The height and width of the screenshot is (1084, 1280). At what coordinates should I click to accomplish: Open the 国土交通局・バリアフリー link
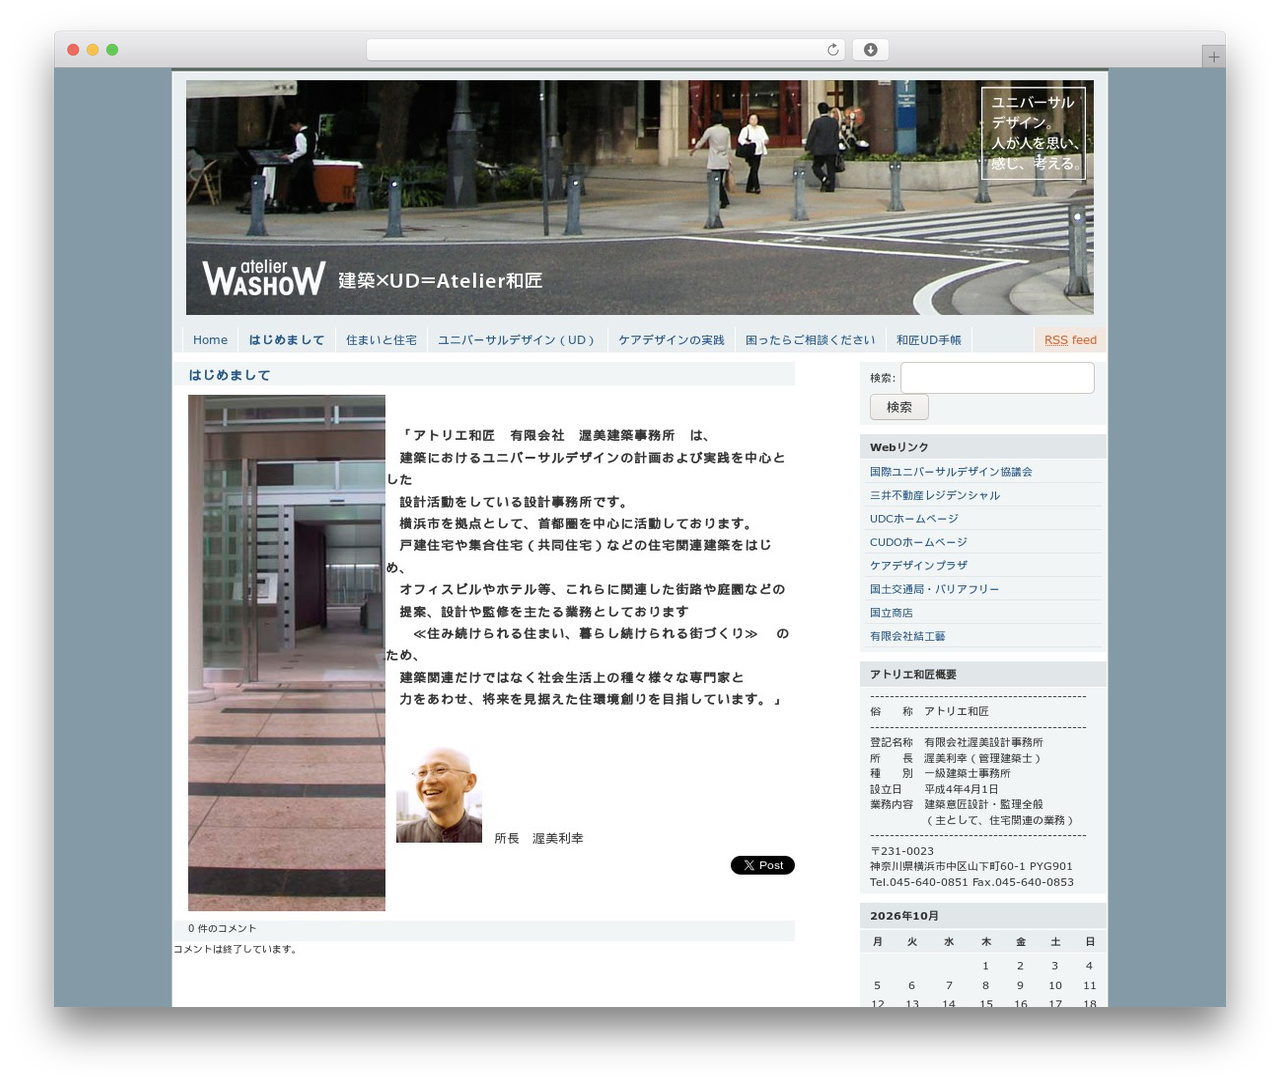pyautogui.click(x=935, y=589)
